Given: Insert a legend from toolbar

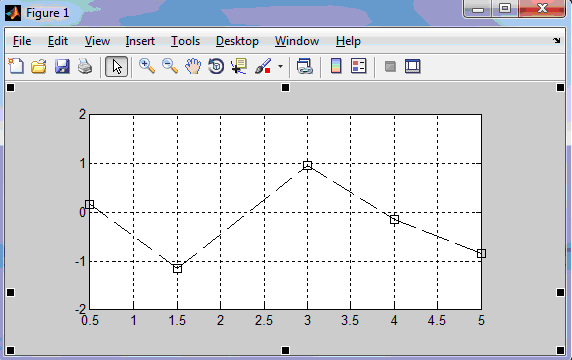Looking at the screenshot, I should 359,66.
